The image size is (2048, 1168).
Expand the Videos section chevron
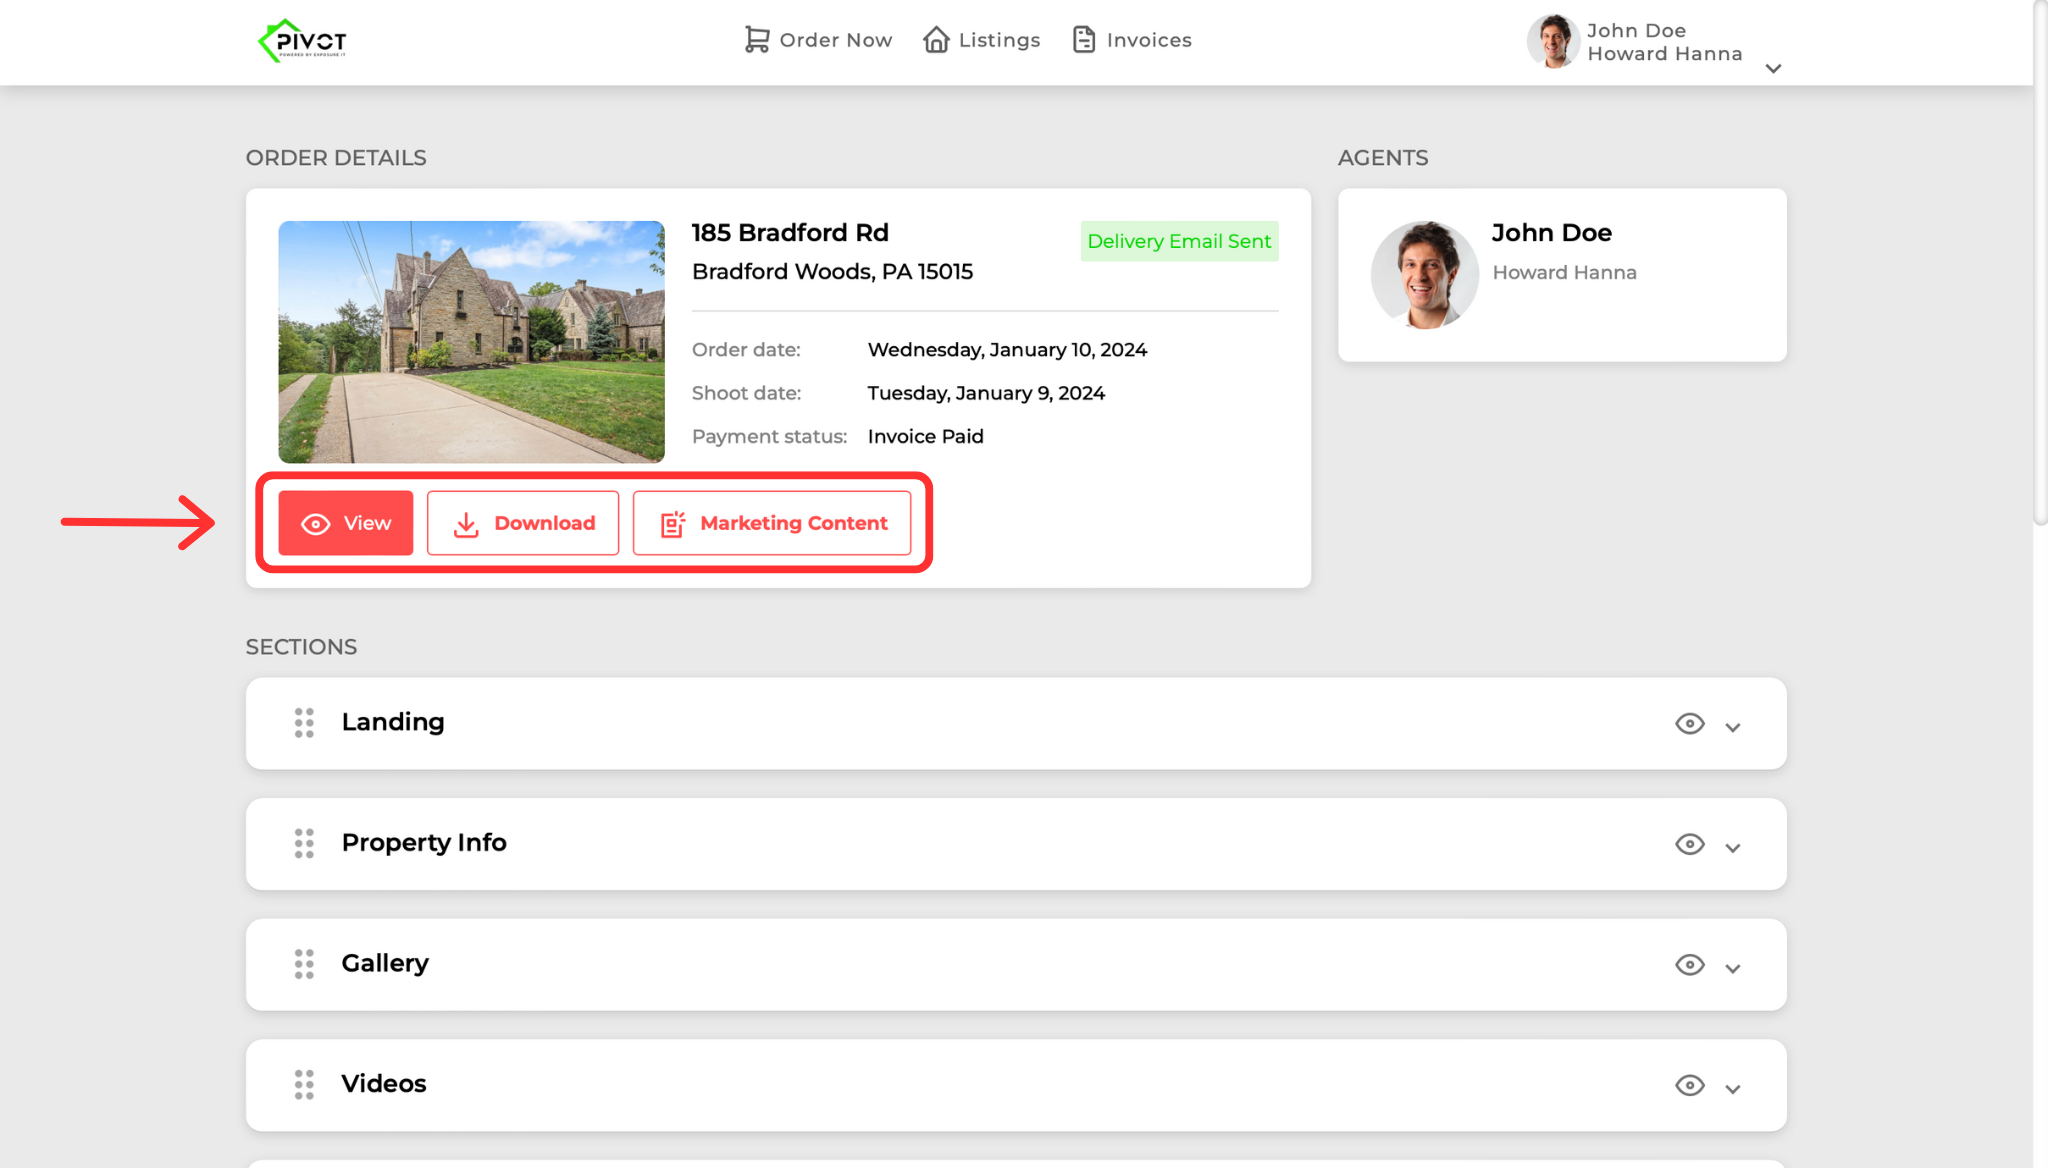pyautogui.click(x=1733, y=1089)
